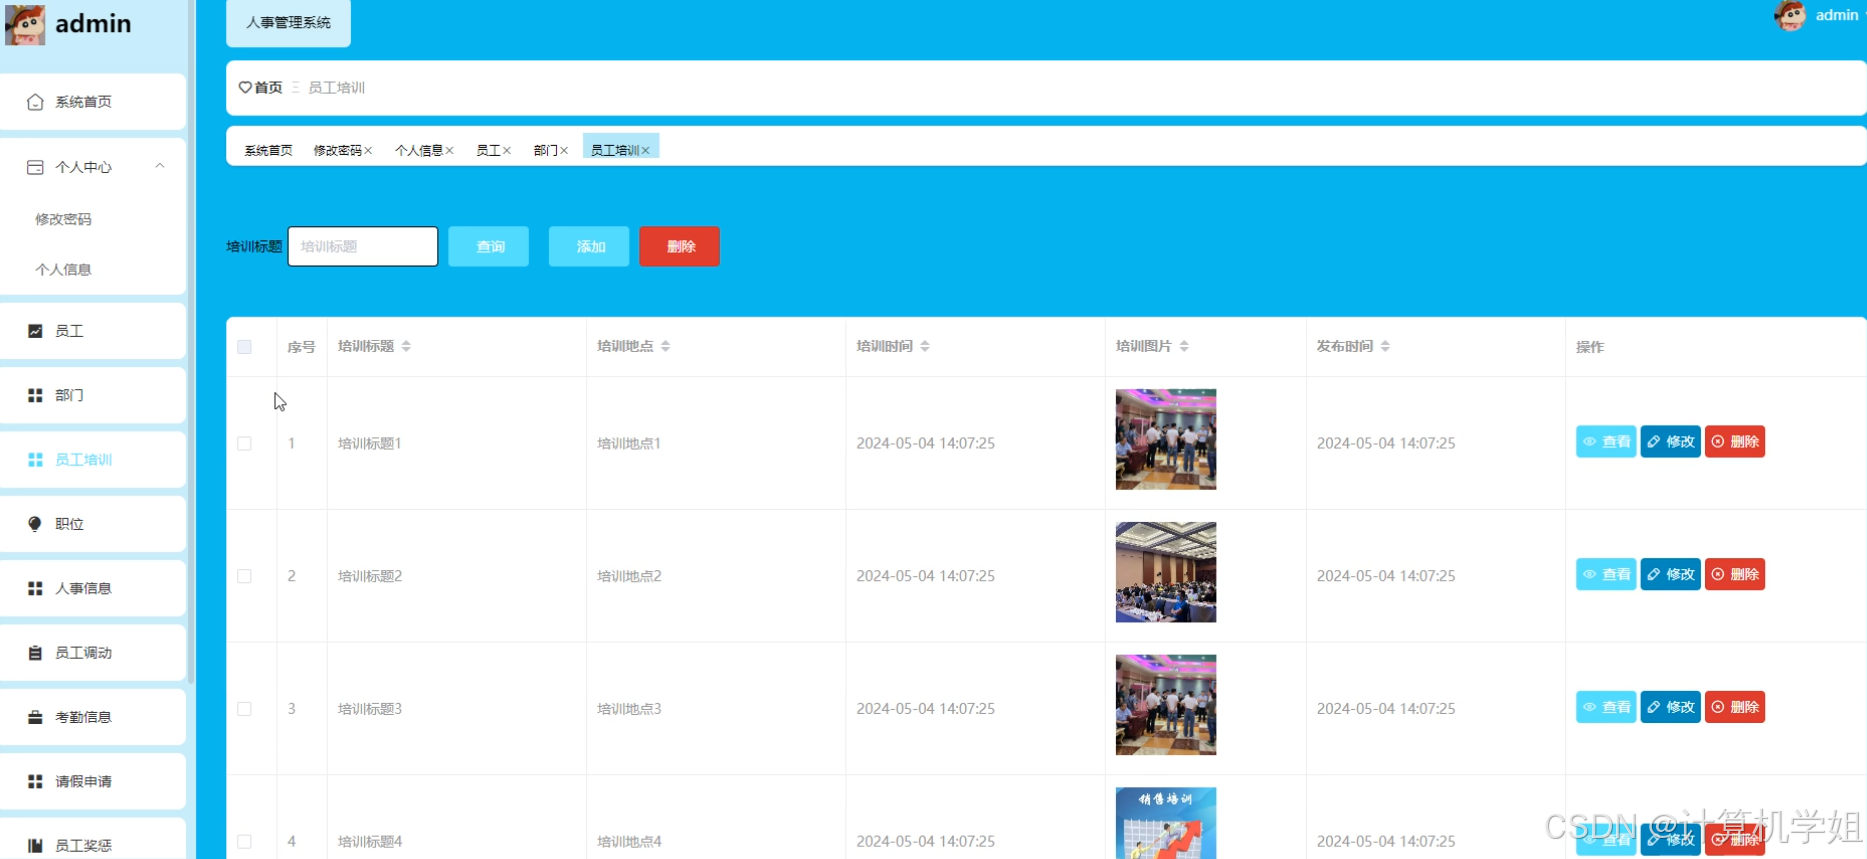Close the 员工 tab
The width and height of the screenshot is (1867, 859).
(507, 150)
